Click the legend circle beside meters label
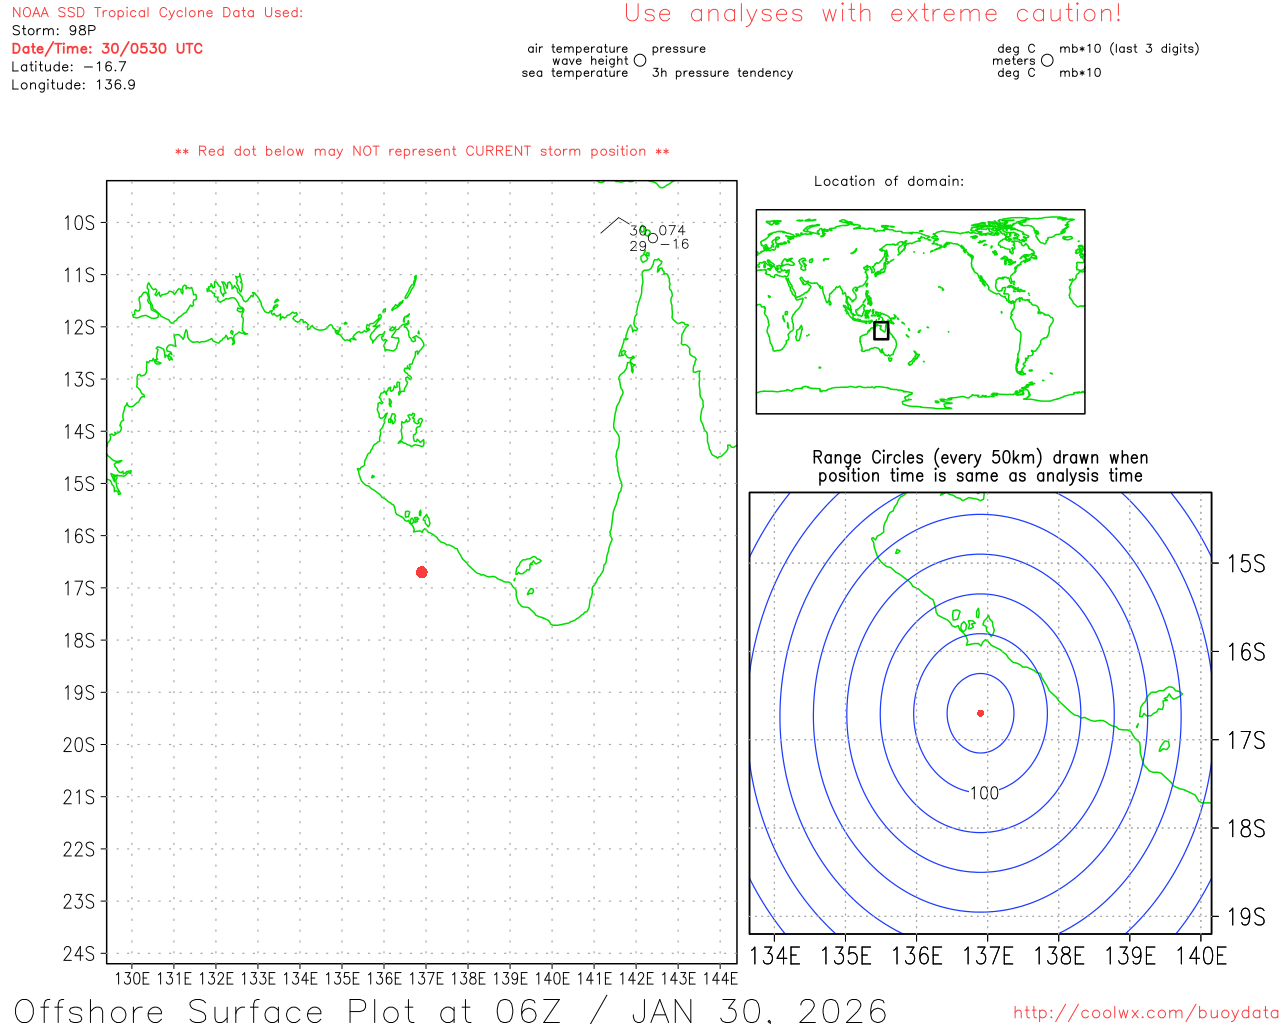This screenshot has height=1024, width=1280. (x=1047, y=61)
